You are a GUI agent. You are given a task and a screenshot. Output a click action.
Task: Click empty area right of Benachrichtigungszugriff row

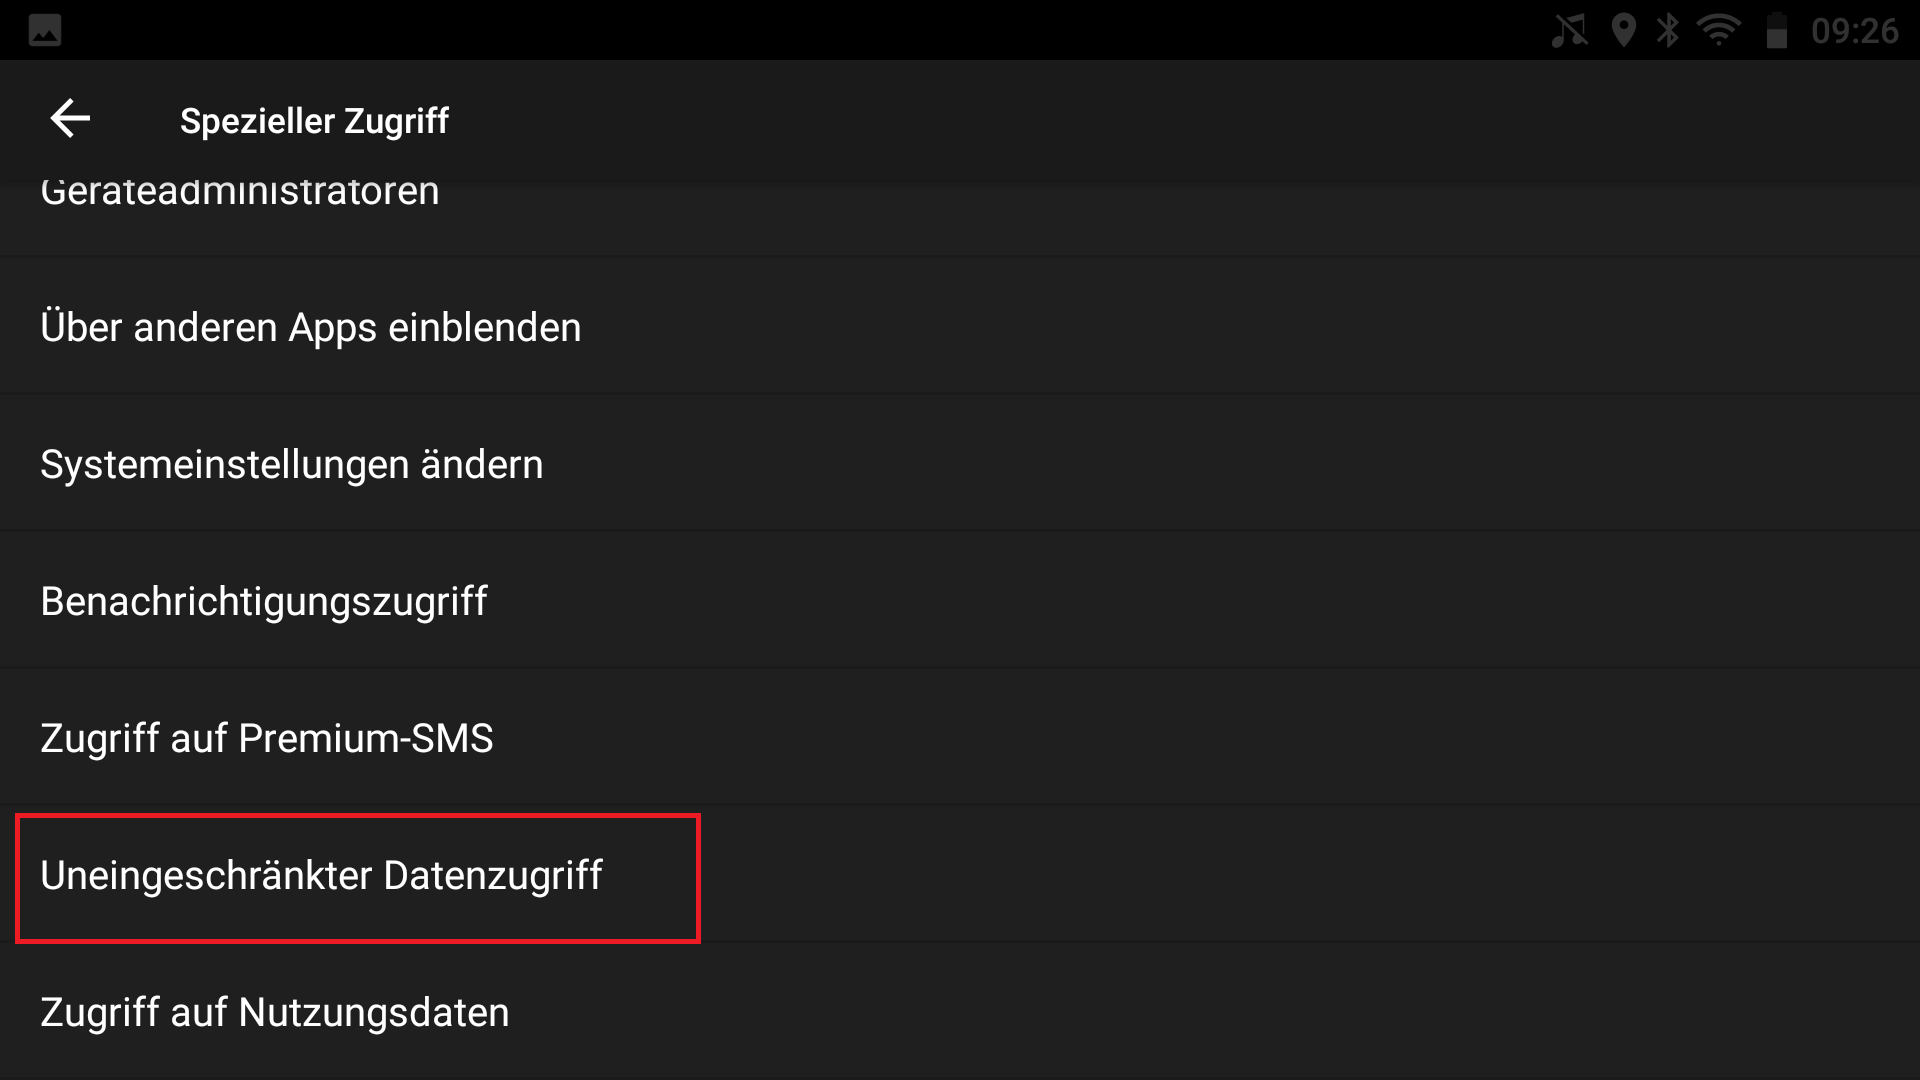pyautogui.click(x=1200, y=601)
